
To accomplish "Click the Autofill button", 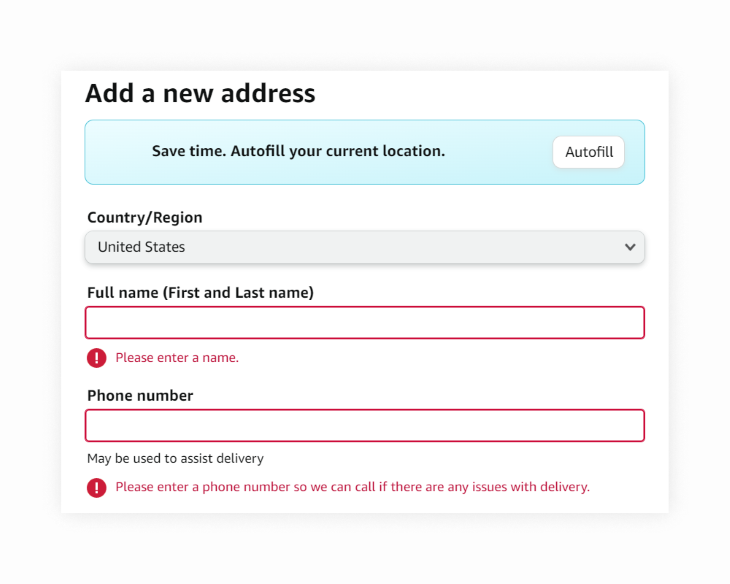I will pyautogui.click(x=588, y=152).
